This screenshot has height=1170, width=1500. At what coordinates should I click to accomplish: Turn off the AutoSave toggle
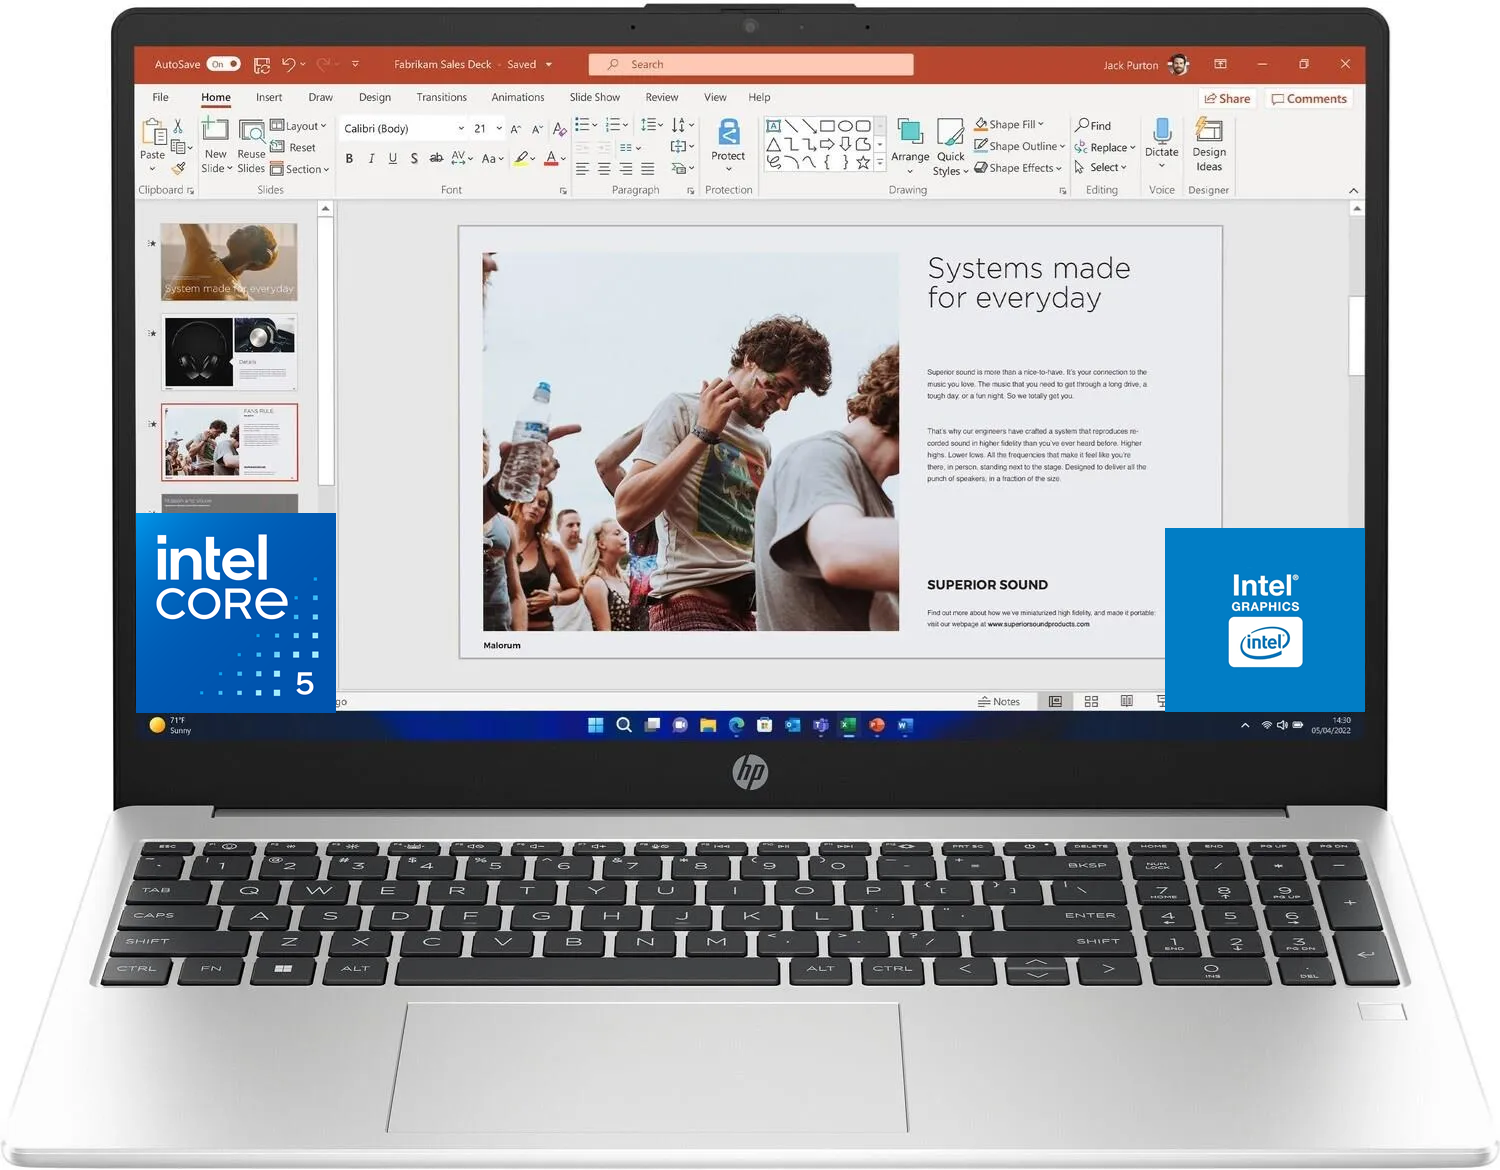click(x=224, y=64)
